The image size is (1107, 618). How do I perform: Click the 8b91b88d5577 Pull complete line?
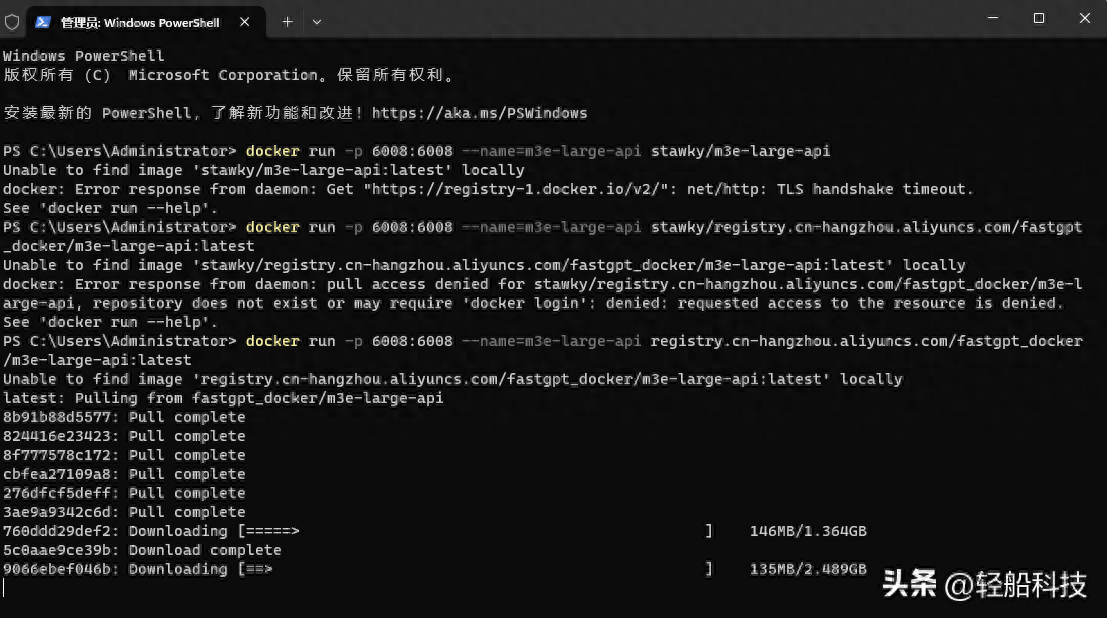click(x=124, y=417)
